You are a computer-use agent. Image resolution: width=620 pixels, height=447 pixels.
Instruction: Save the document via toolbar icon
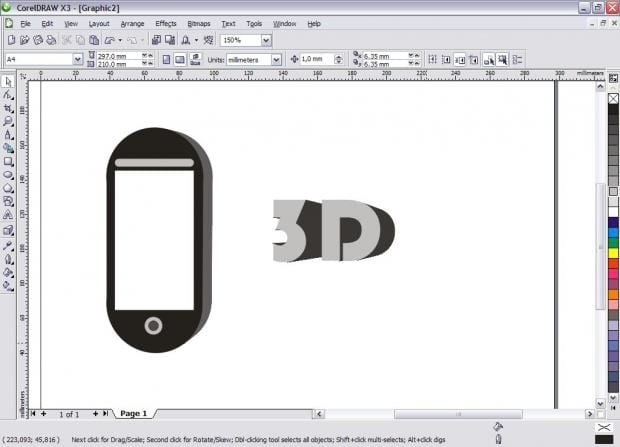coord(38,40)
